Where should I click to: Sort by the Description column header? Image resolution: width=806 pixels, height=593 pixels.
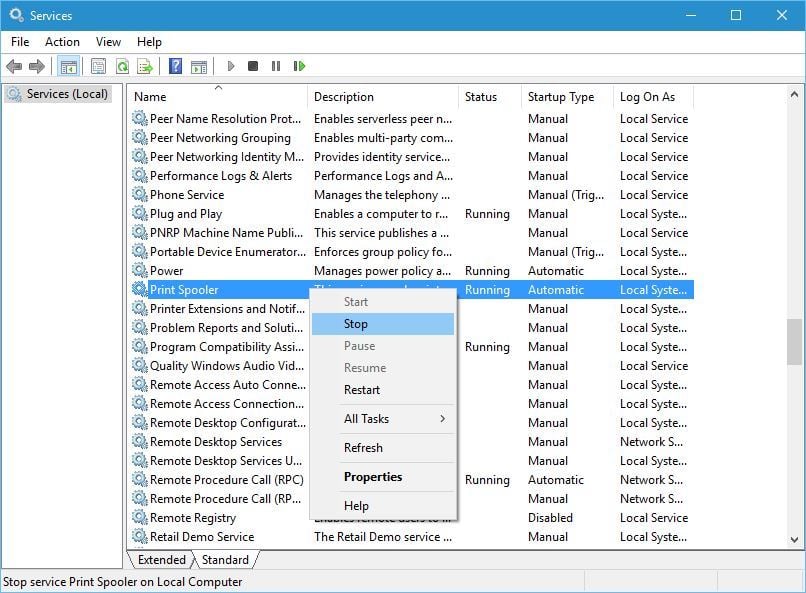[x=383, y=97]
